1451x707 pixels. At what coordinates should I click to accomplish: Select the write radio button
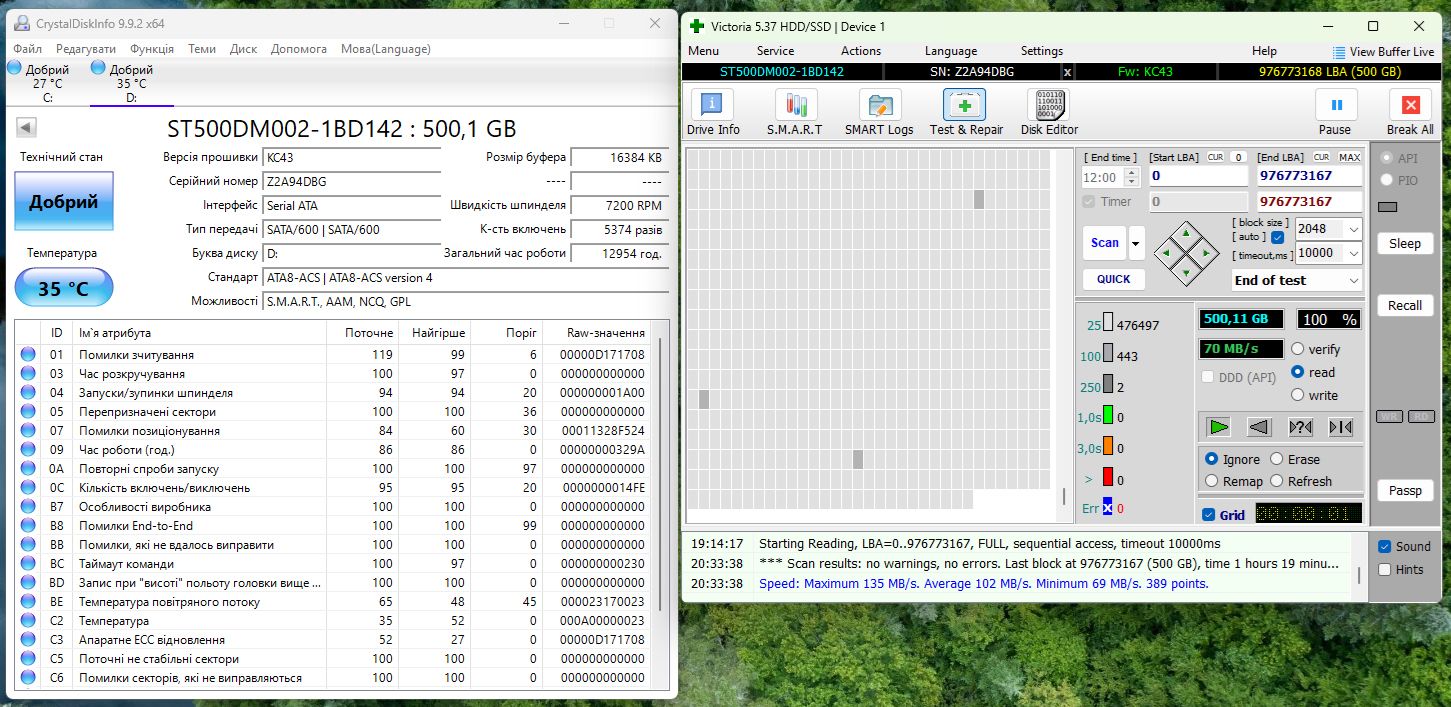pyautogui.click(x=1298, y=395)
